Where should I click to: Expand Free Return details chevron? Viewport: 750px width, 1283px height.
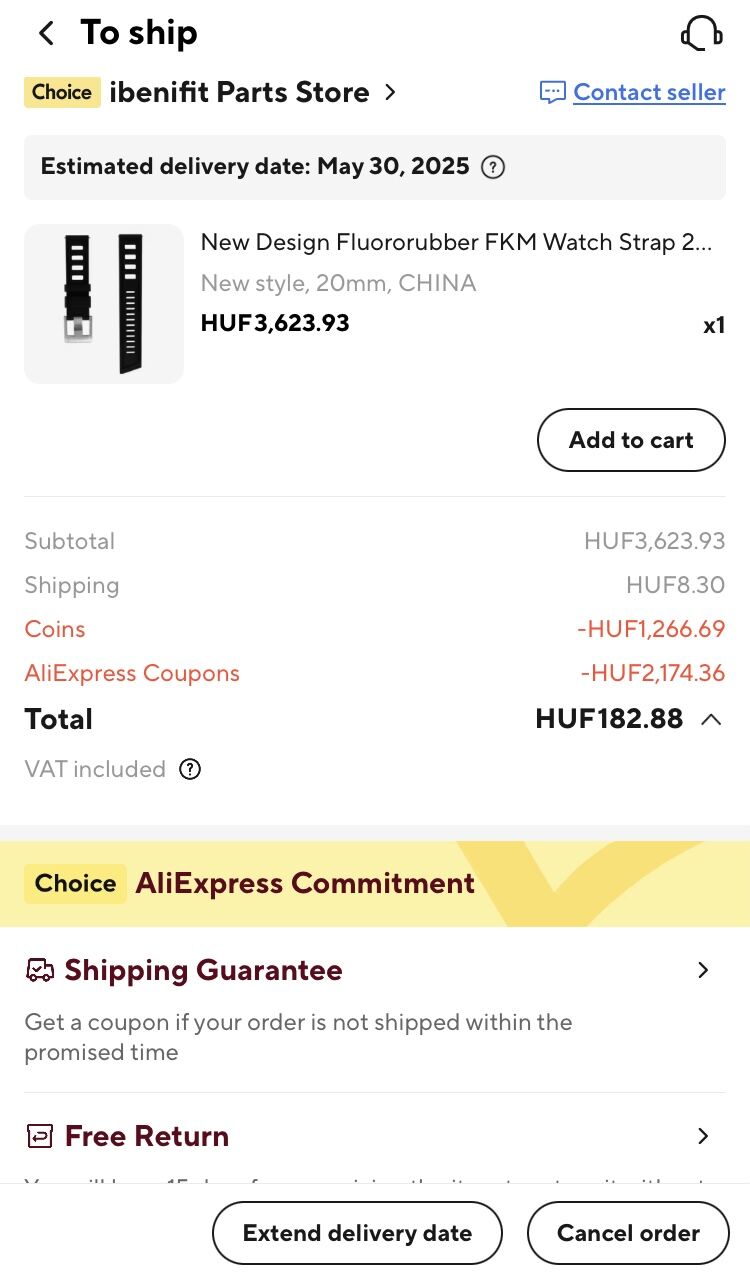(703, 1136)
